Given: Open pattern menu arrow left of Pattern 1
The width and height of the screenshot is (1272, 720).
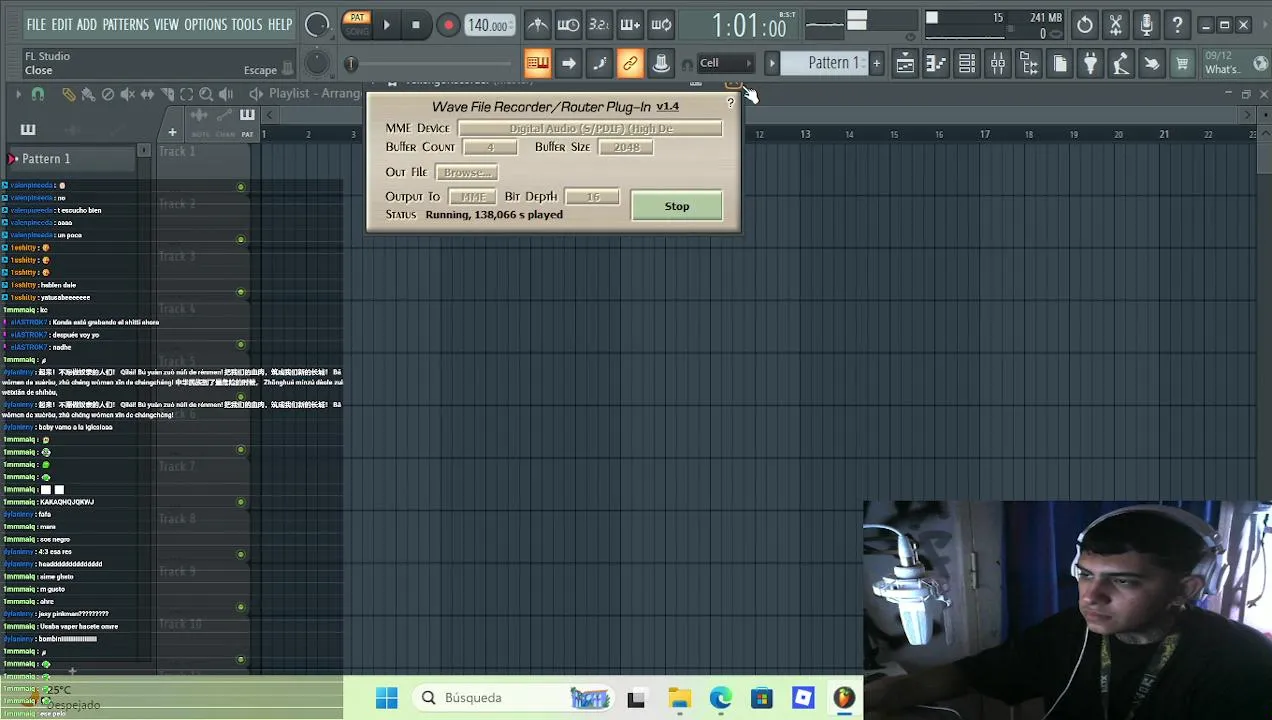Looking at the screenshot, I should (x=772, y=63).
